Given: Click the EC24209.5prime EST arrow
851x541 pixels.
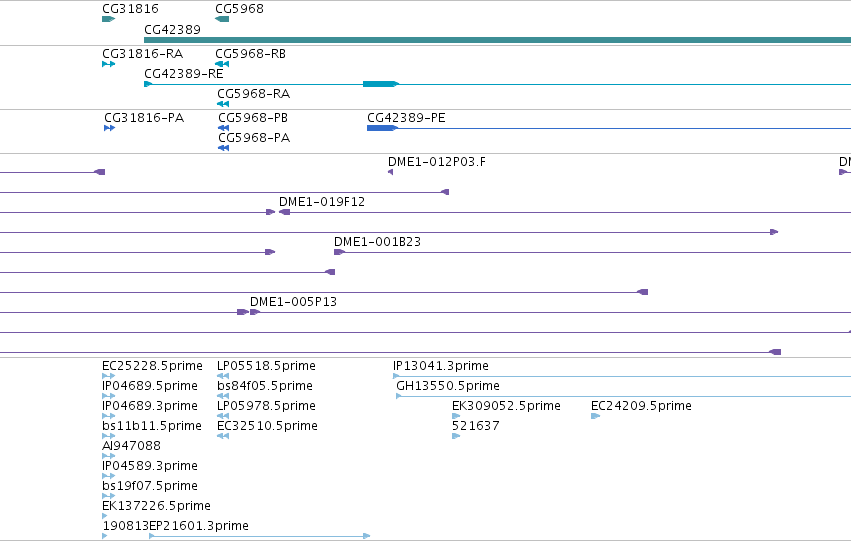Looking at the screenshot, I should 595,416.
